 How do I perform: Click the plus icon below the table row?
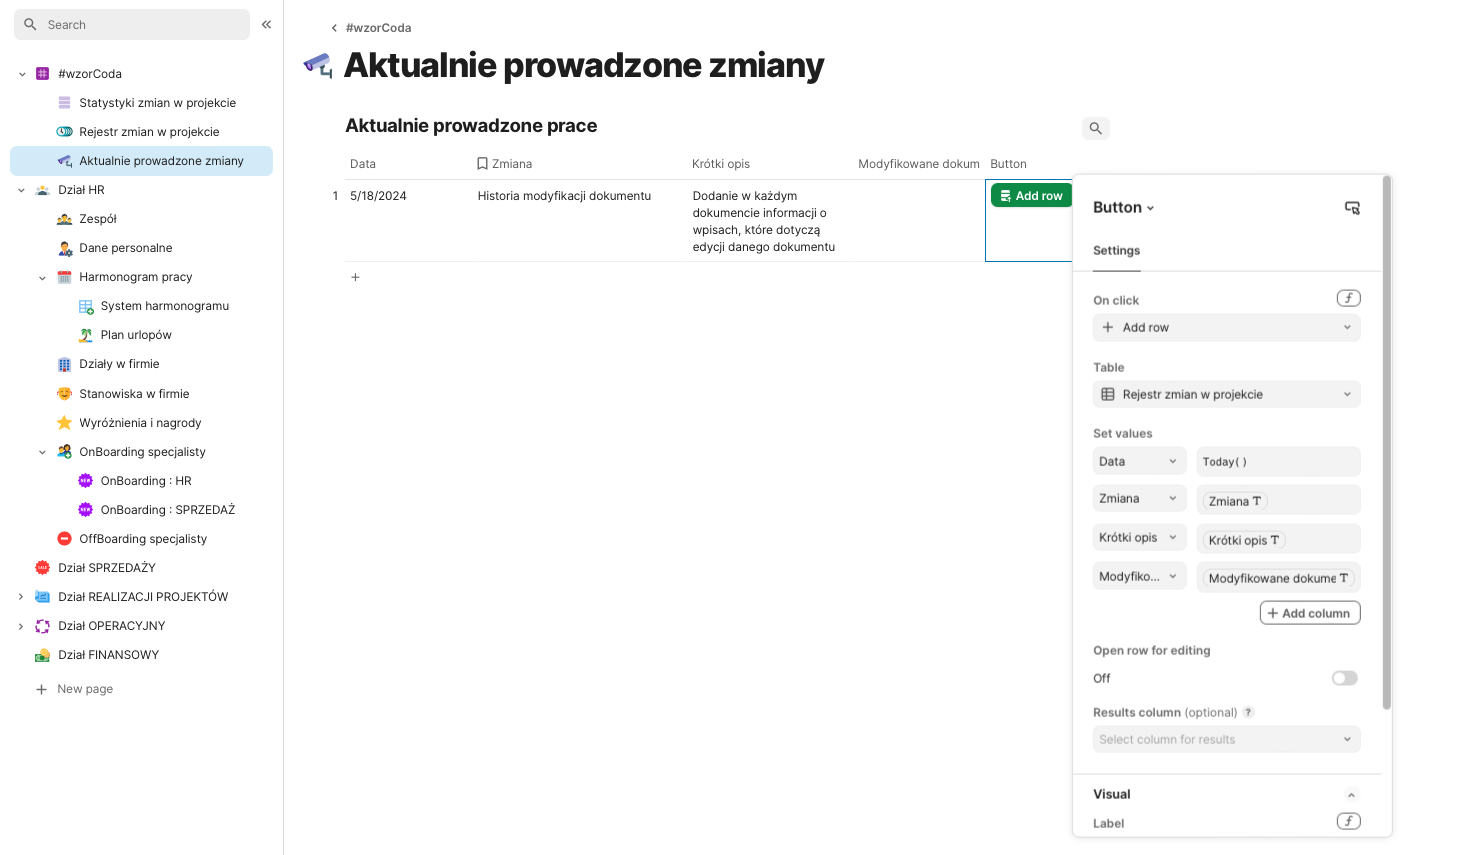pos(355,277)
